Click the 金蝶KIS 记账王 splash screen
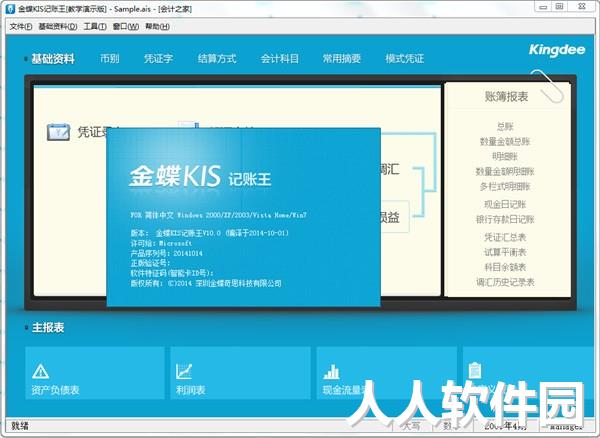Image resolution: width=600 pixels, height=438 pixels. coord(243,217)
